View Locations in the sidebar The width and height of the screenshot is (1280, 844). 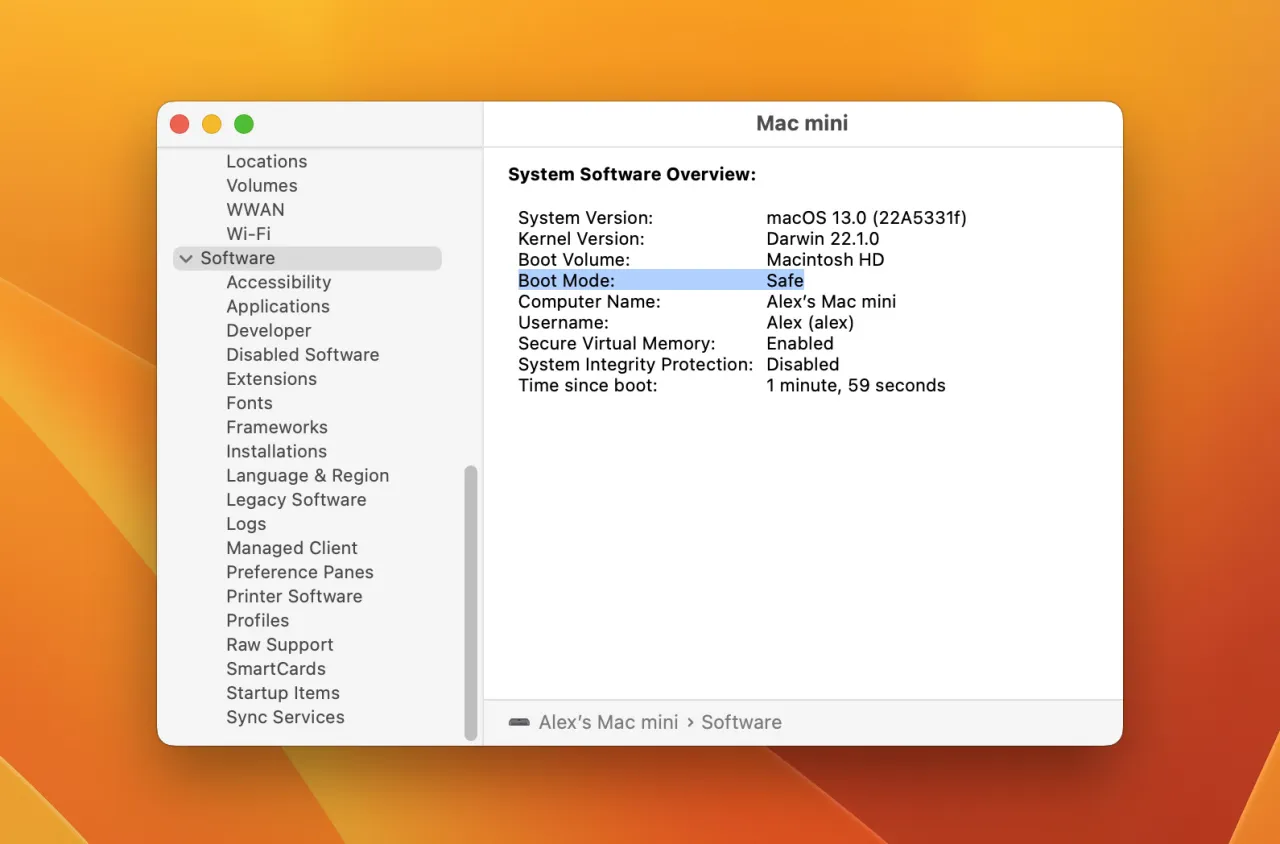coord(266,161)
